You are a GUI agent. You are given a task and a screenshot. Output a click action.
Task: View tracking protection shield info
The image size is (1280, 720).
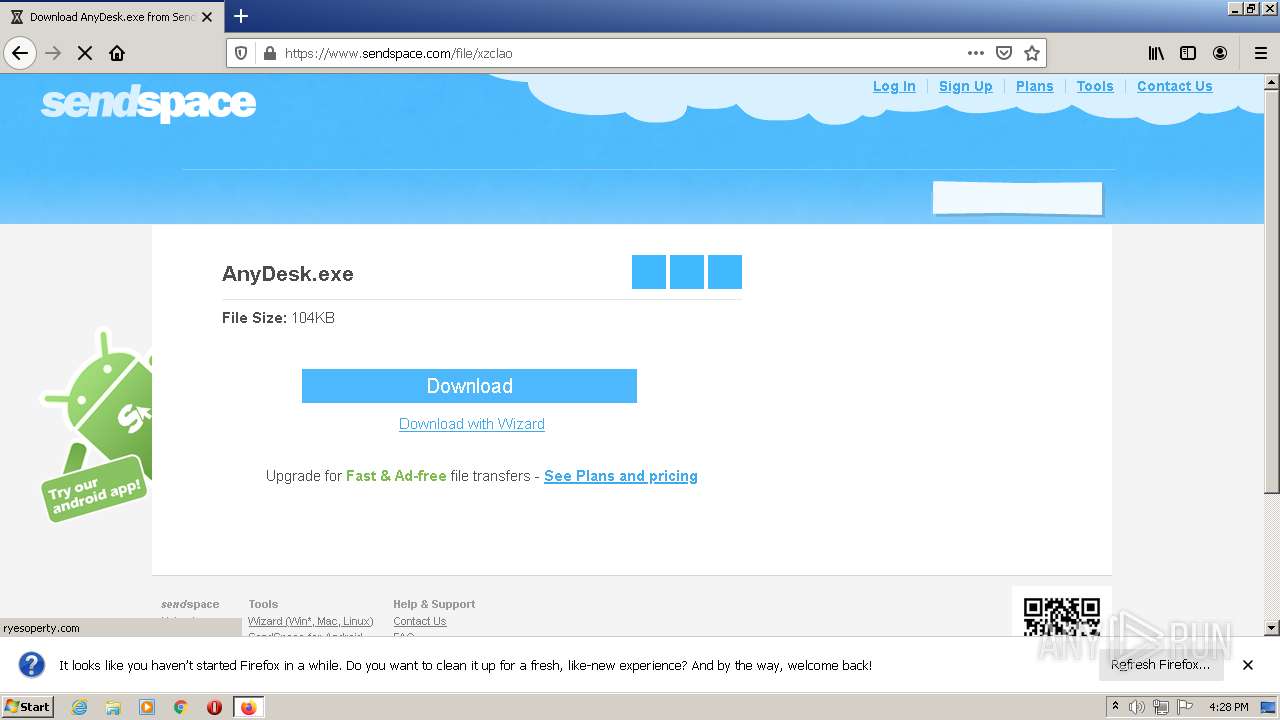point(241,53)
